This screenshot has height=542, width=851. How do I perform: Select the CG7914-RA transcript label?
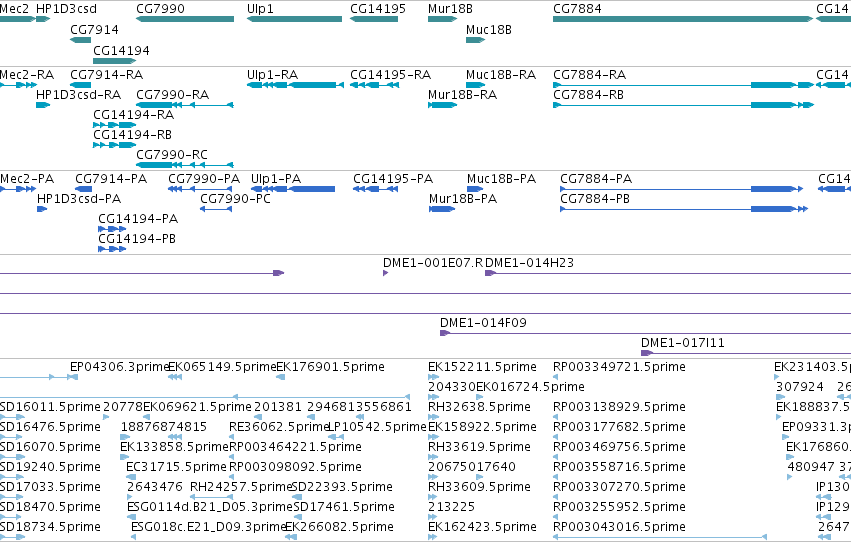(x=106, y=74)
